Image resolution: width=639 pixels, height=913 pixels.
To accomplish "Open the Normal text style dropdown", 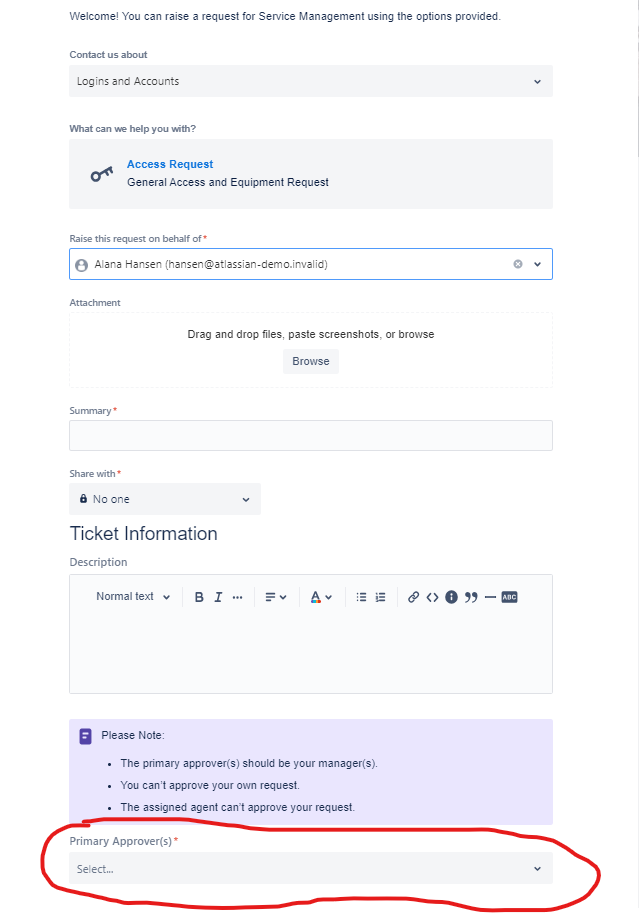I will point(131,596).
